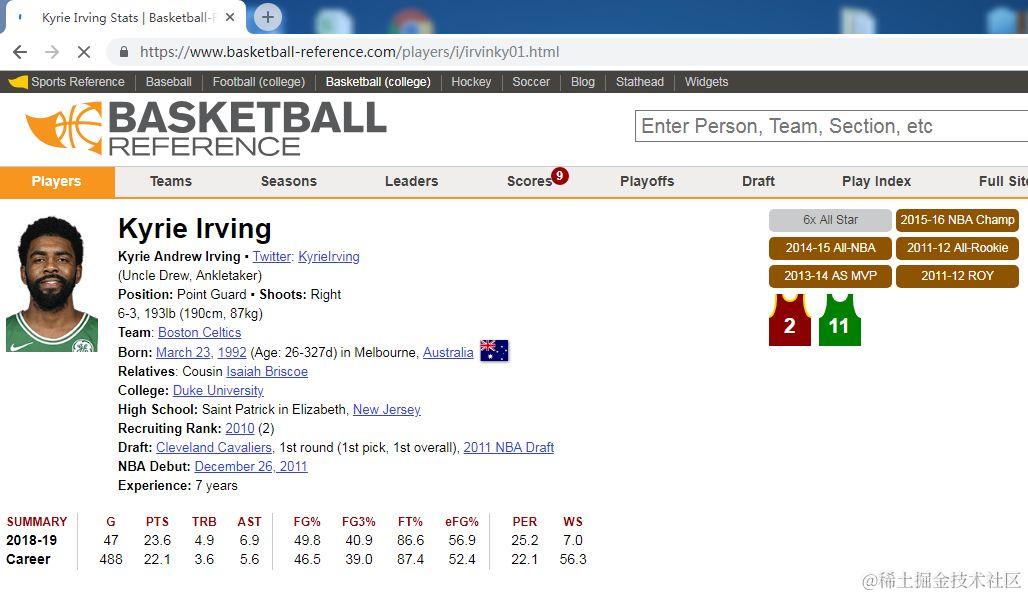Viewport: 1028px width, 597px height.
Task: Open the Playoffs navigation tab
Action: [x=647, y=182]
